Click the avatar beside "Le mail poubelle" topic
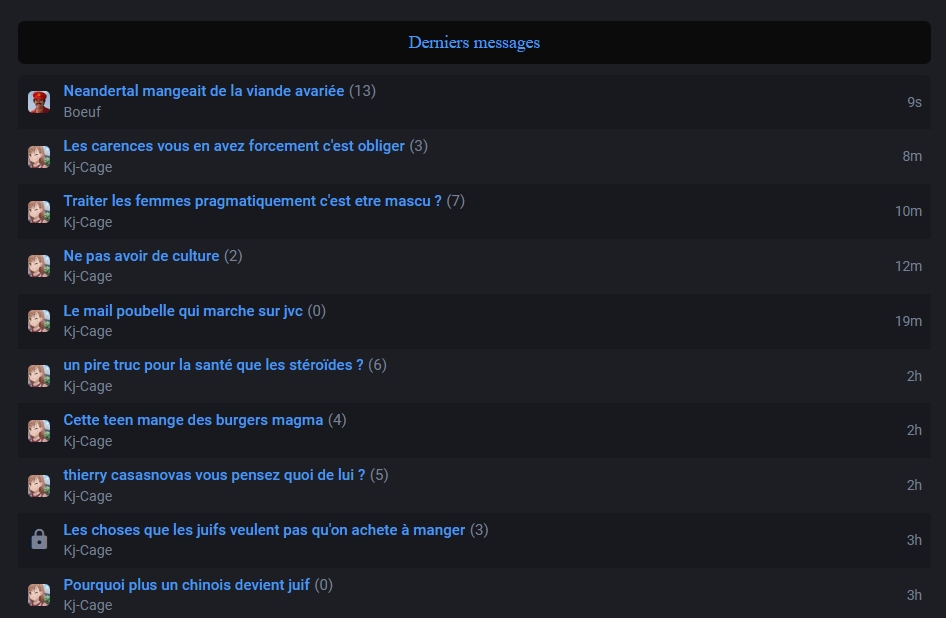The height and width of the screenshot is (618, 946). click(x=39, y=321)
